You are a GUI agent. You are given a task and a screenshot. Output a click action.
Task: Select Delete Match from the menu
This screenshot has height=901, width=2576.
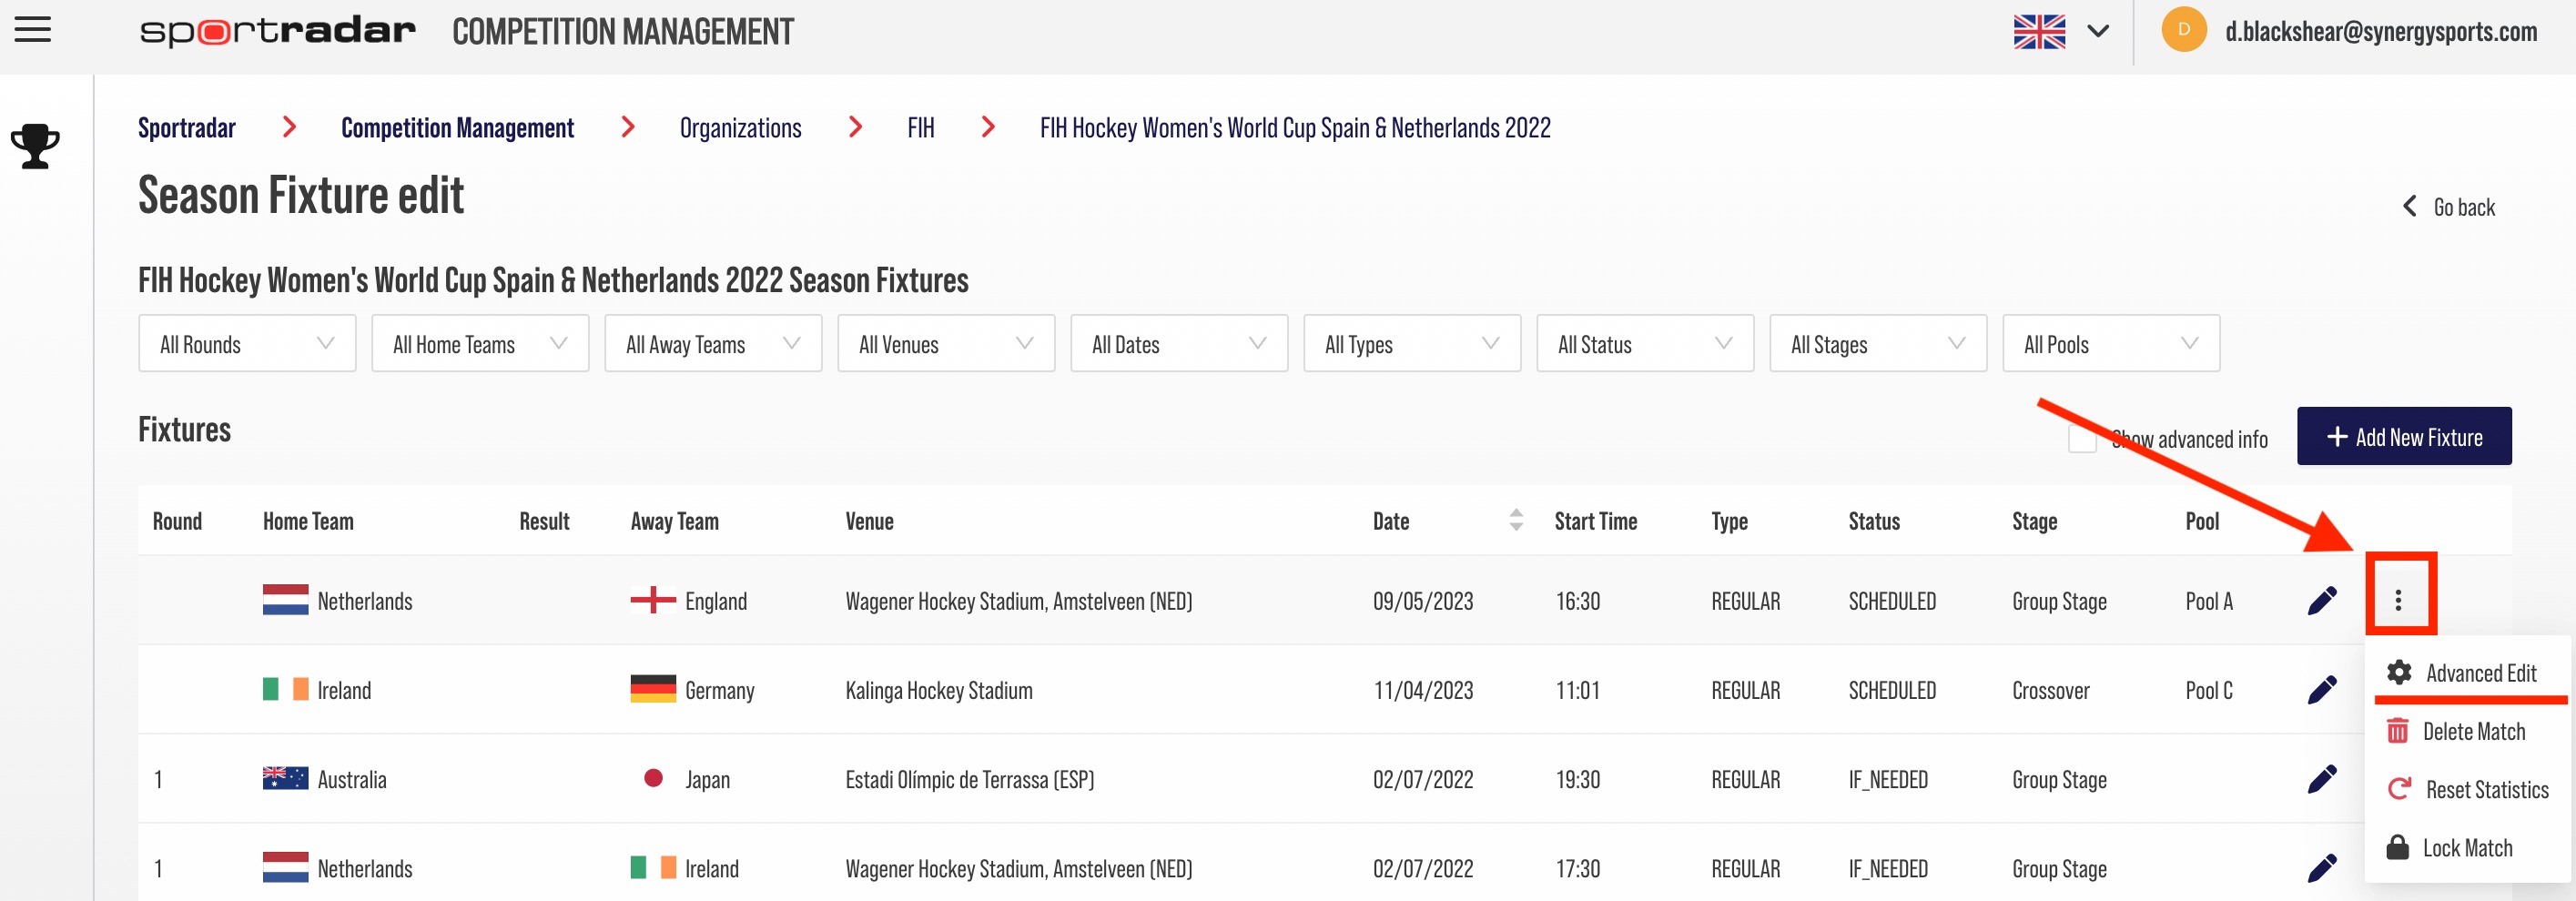2467,731
